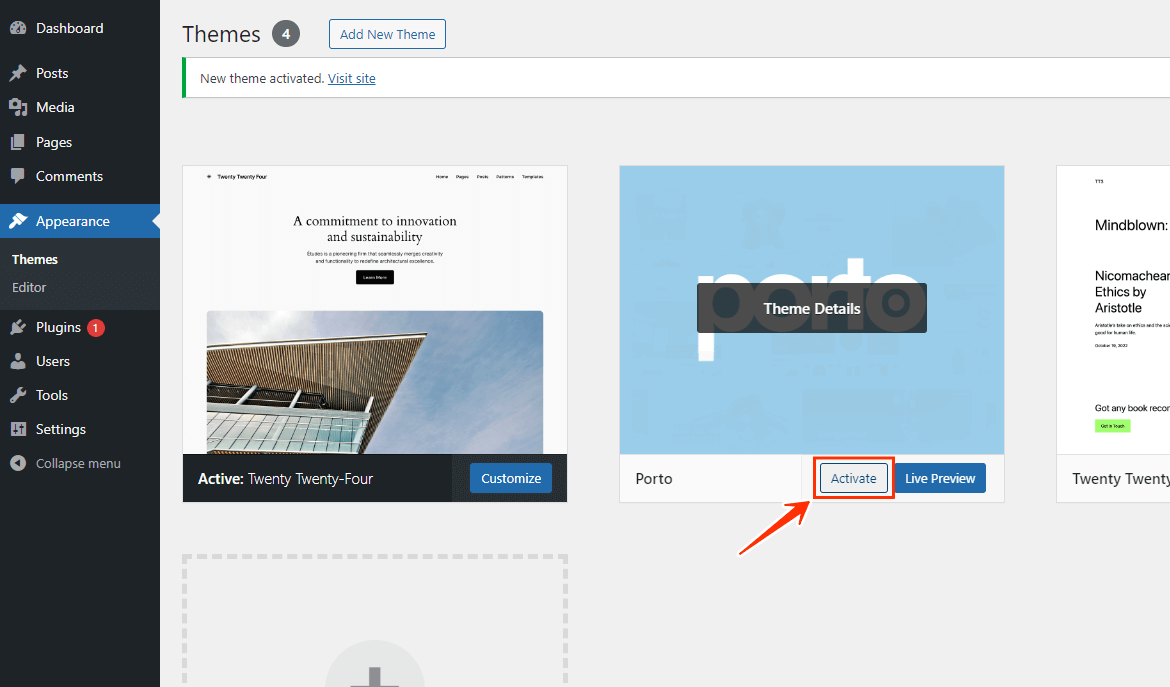Click the Porto theme name label
Screen dimensions: 1170x687
(x=654, y=479)
